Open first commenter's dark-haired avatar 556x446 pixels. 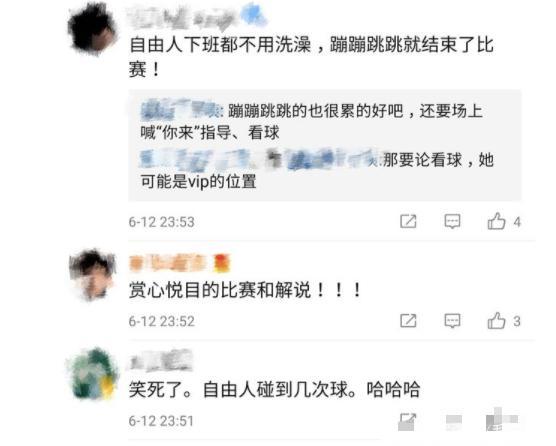pyautogui.click(x=93, y=30)
